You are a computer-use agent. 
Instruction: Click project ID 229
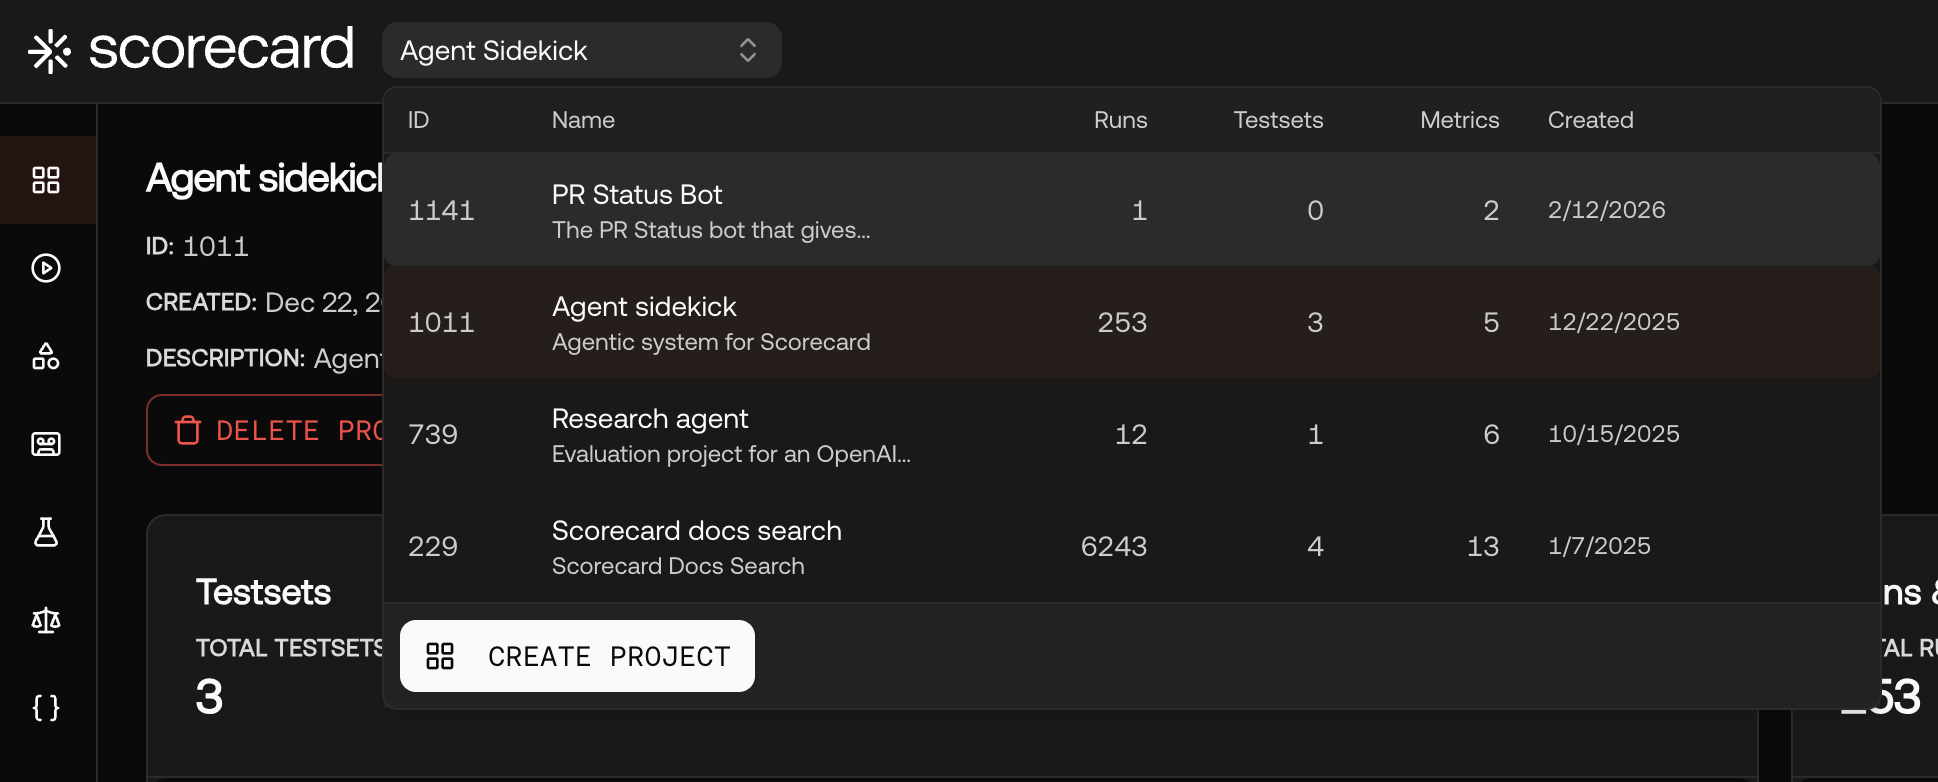pos(433,546)
